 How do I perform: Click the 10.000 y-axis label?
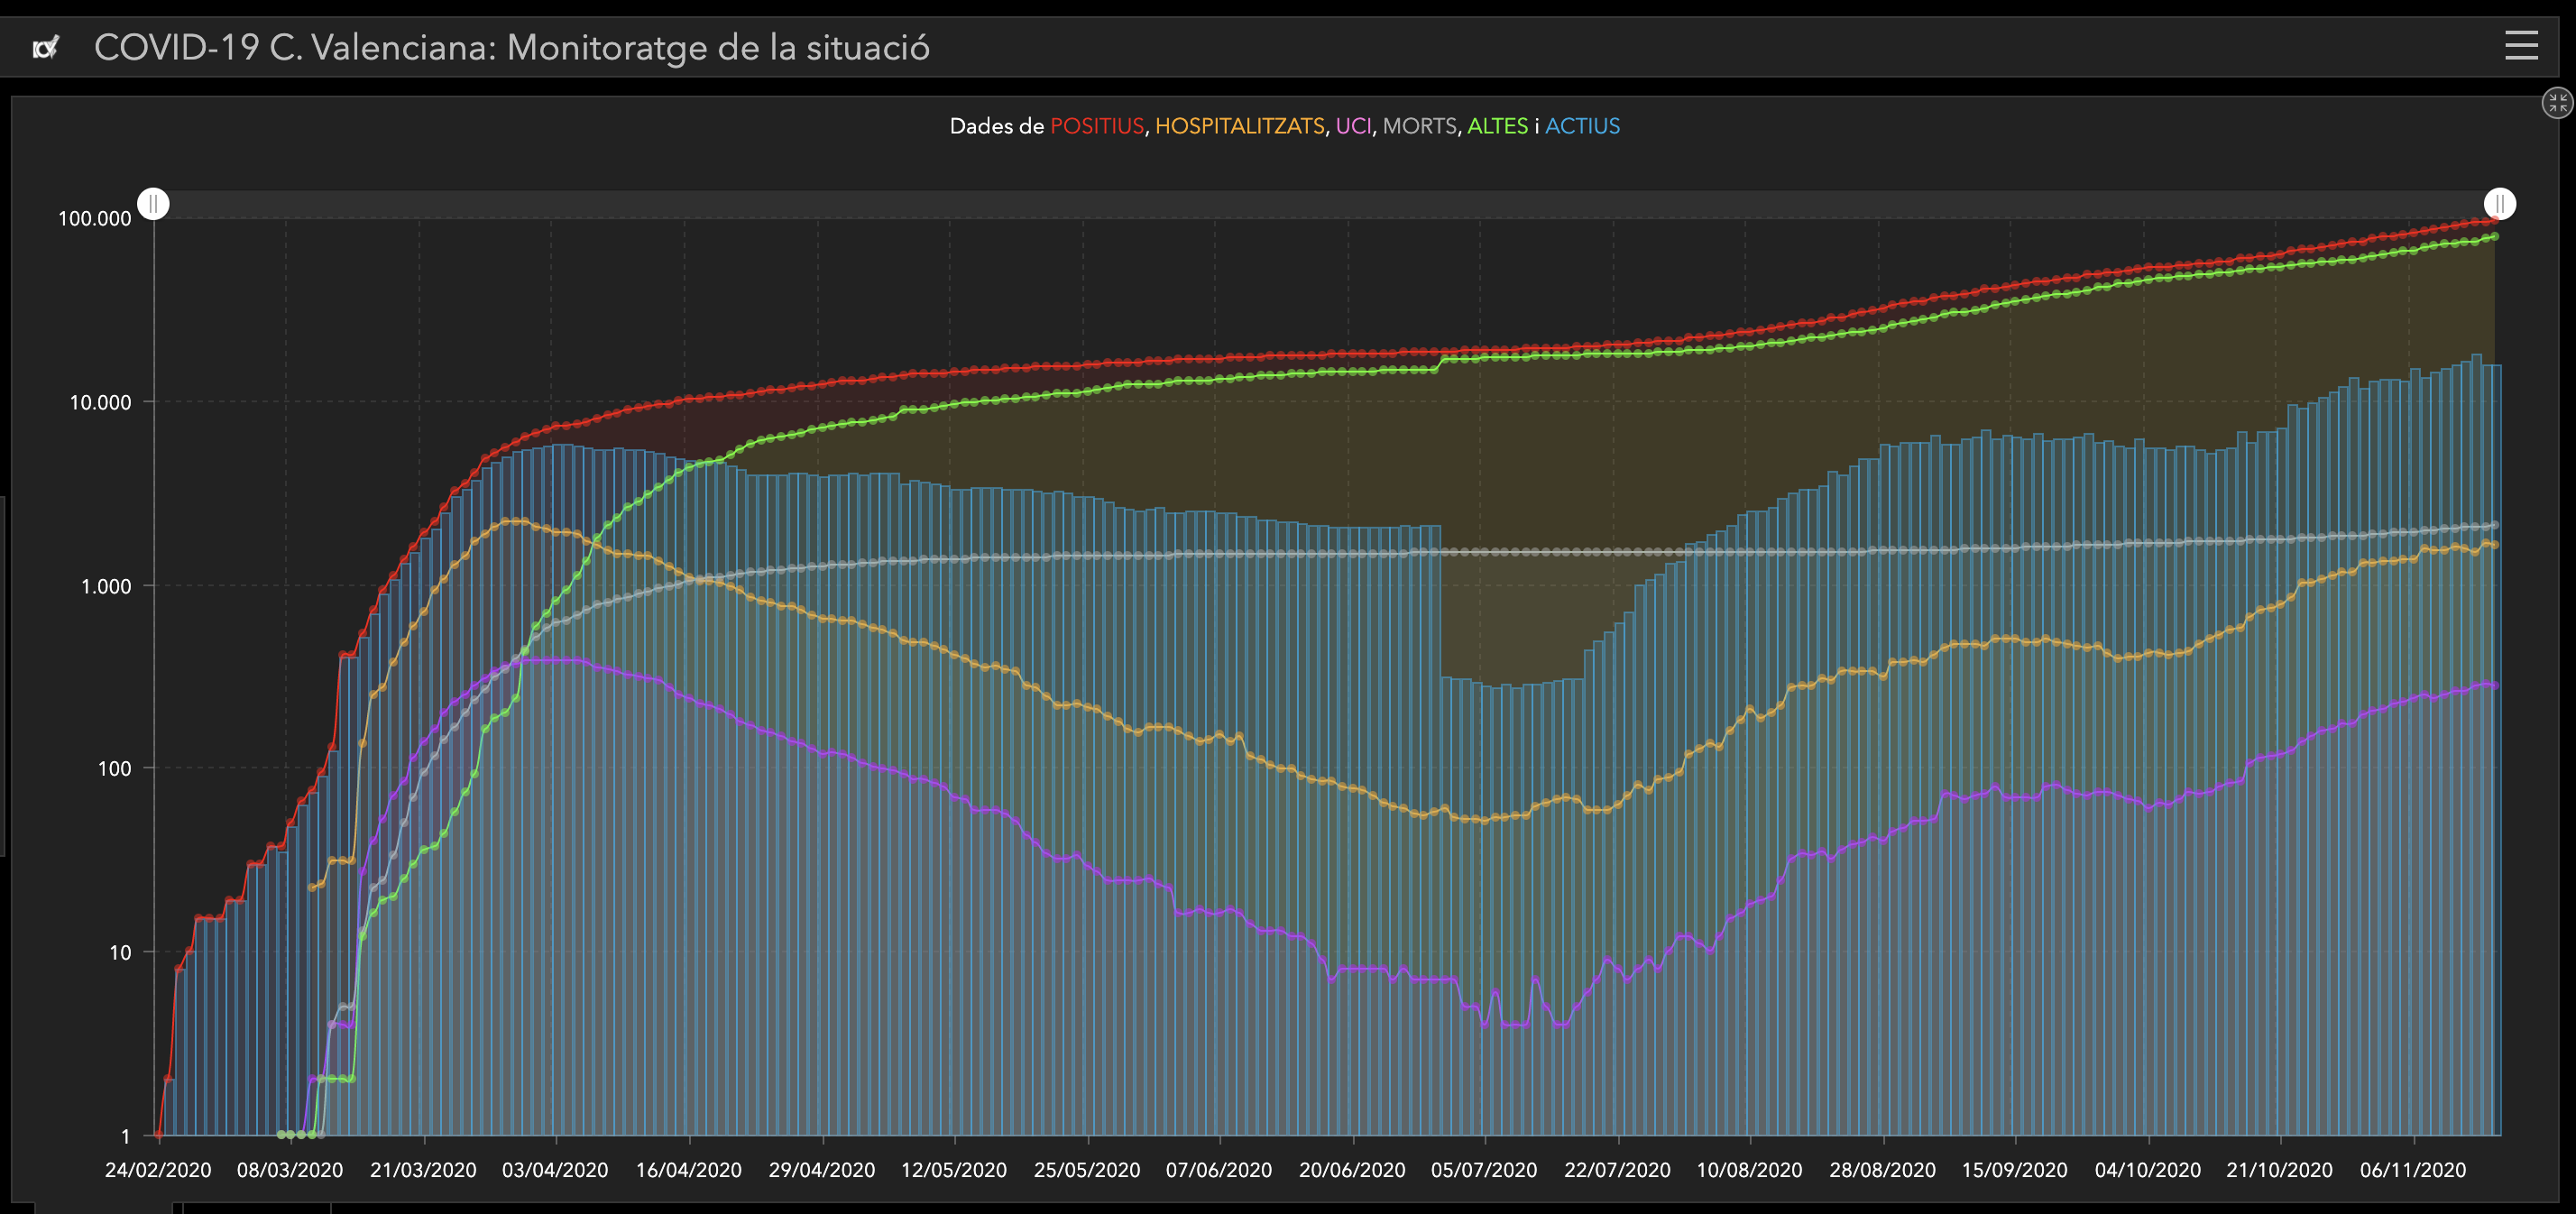(x=100, y=403)
